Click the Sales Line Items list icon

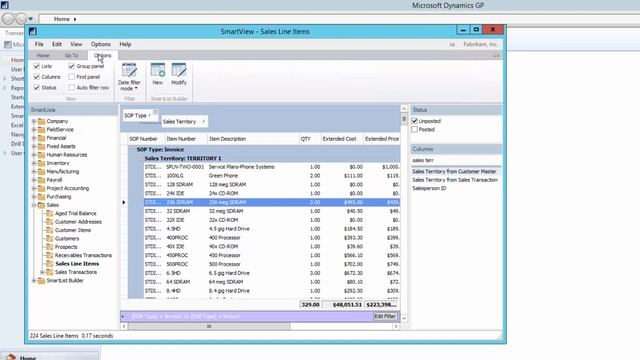click(x=50, y=263)
